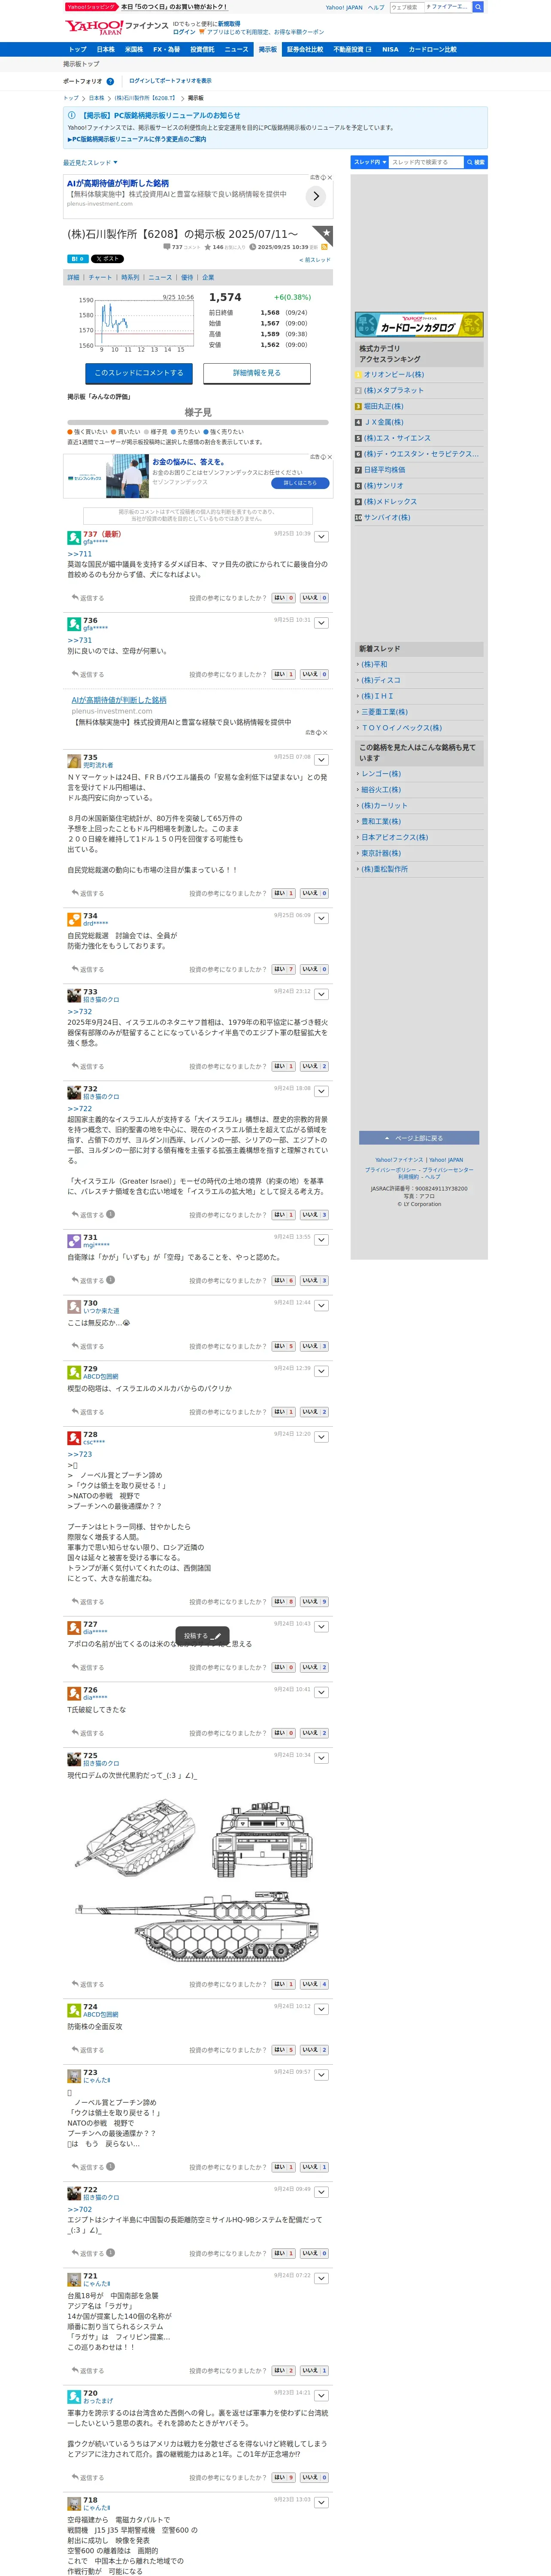Click reply arrow on post 733
This screenshot has width=551, height=2576.
75,1066
